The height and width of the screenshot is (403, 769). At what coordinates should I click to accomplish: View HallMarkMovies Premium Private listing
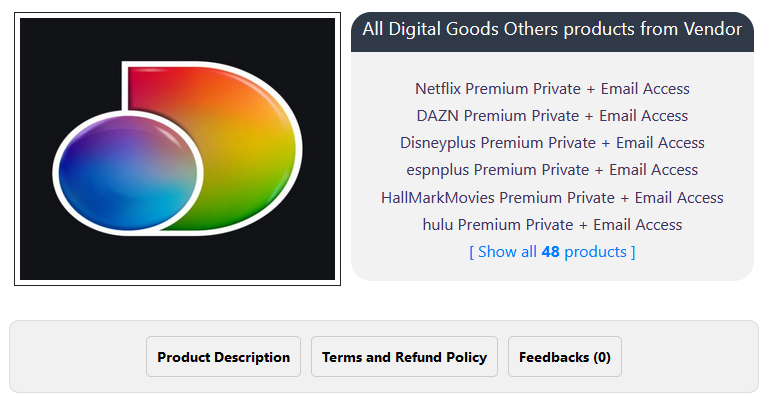pos(552,197)
